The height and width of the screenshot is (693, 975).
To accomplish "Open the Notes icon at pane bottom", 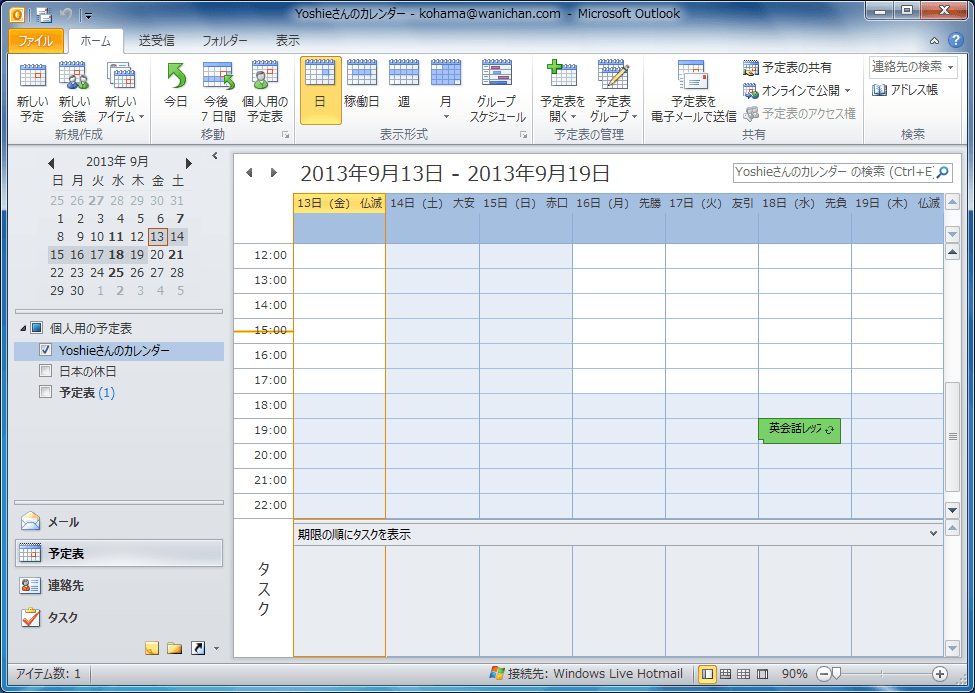I will (152, 649).
